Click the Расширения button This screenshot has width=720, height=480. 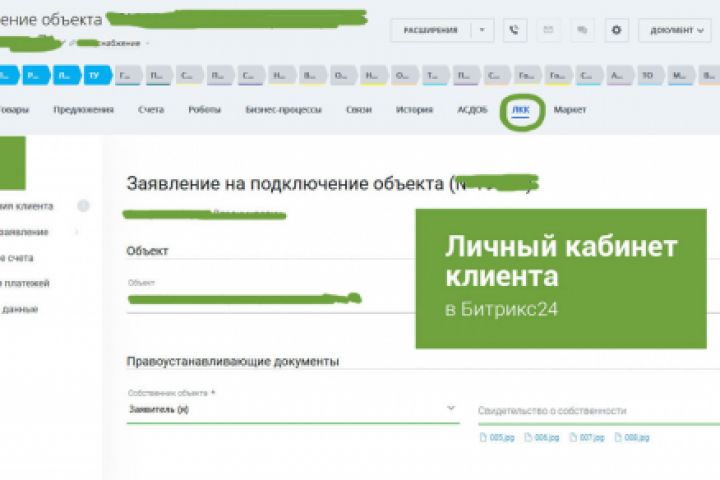tap(430, 30)
